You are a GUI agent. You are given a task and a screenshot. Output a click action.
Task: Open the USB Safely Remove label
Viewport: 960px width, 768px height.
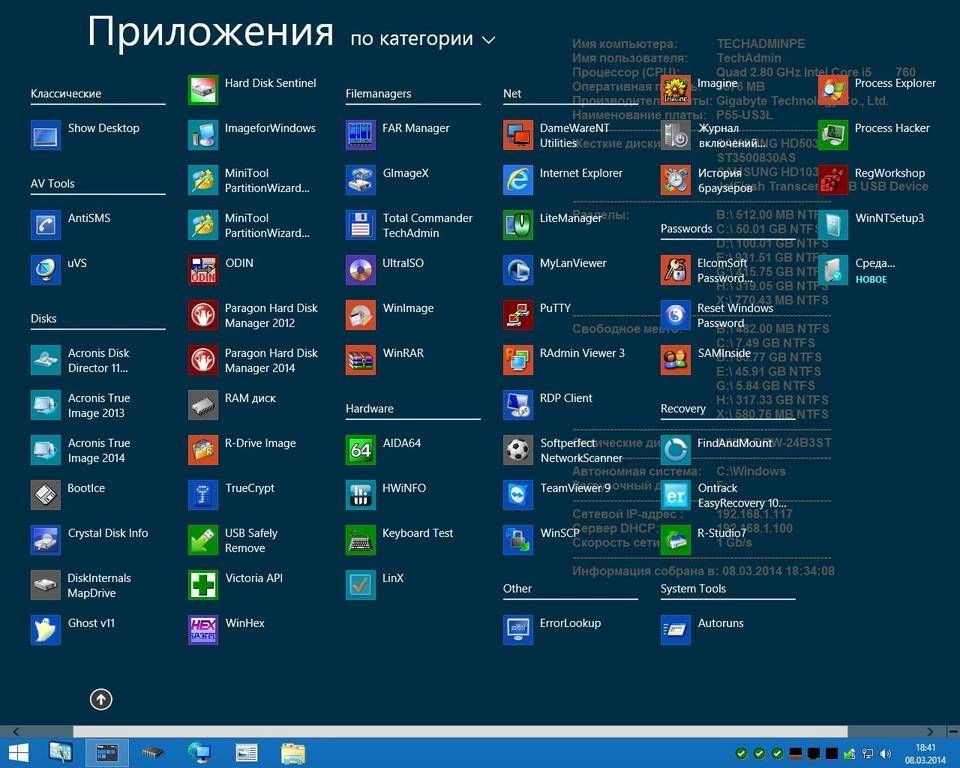point(251,540)
